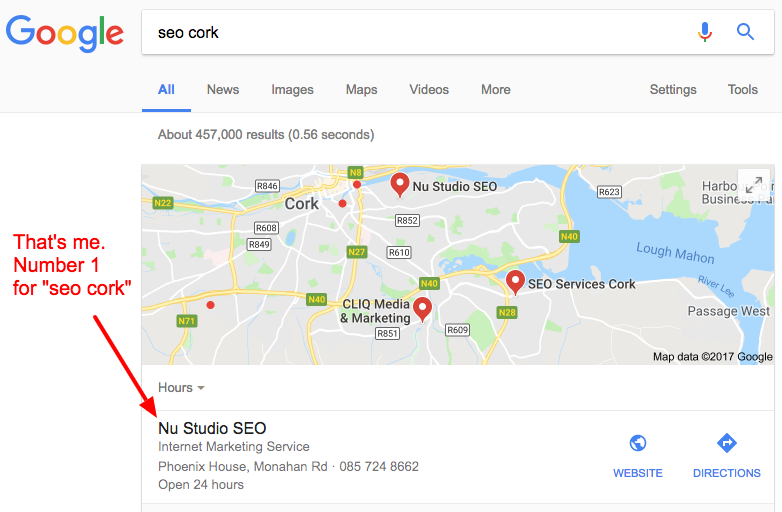Open the Maps tab

pos(361,89)
